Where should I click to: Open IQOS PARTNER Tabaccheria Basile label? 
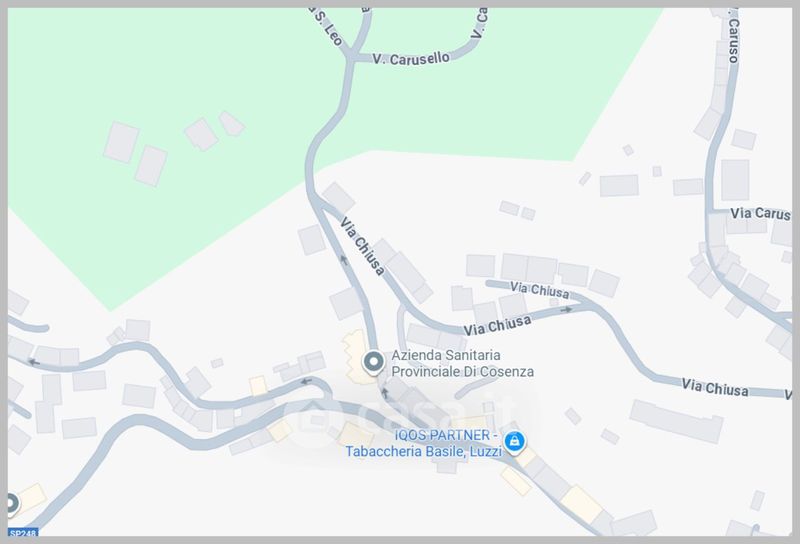(423, 443)
